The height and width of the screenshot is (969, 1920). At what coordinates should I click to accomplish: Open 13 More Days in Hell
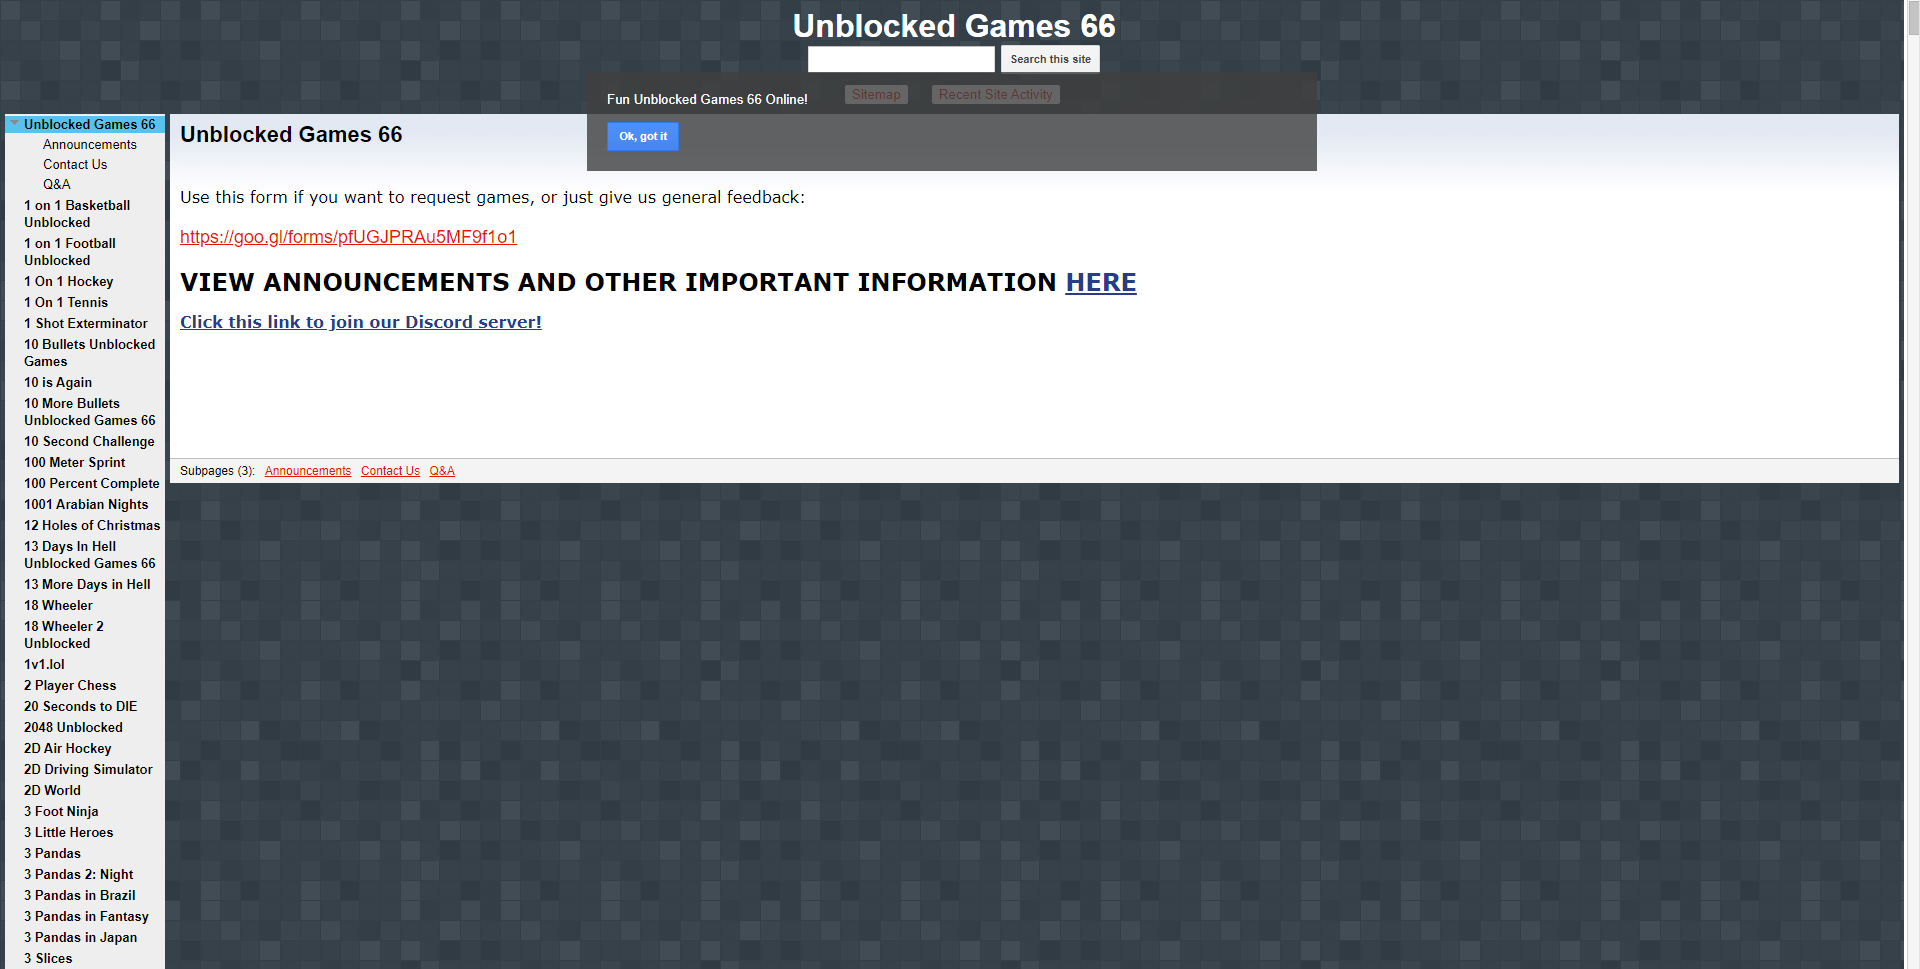[x=87, y=585]
